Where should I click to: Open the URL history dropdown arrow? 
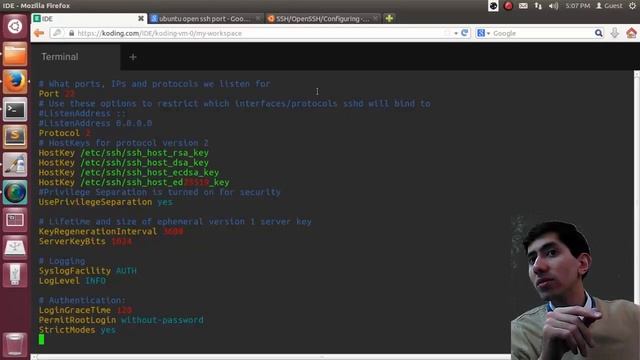456,33
